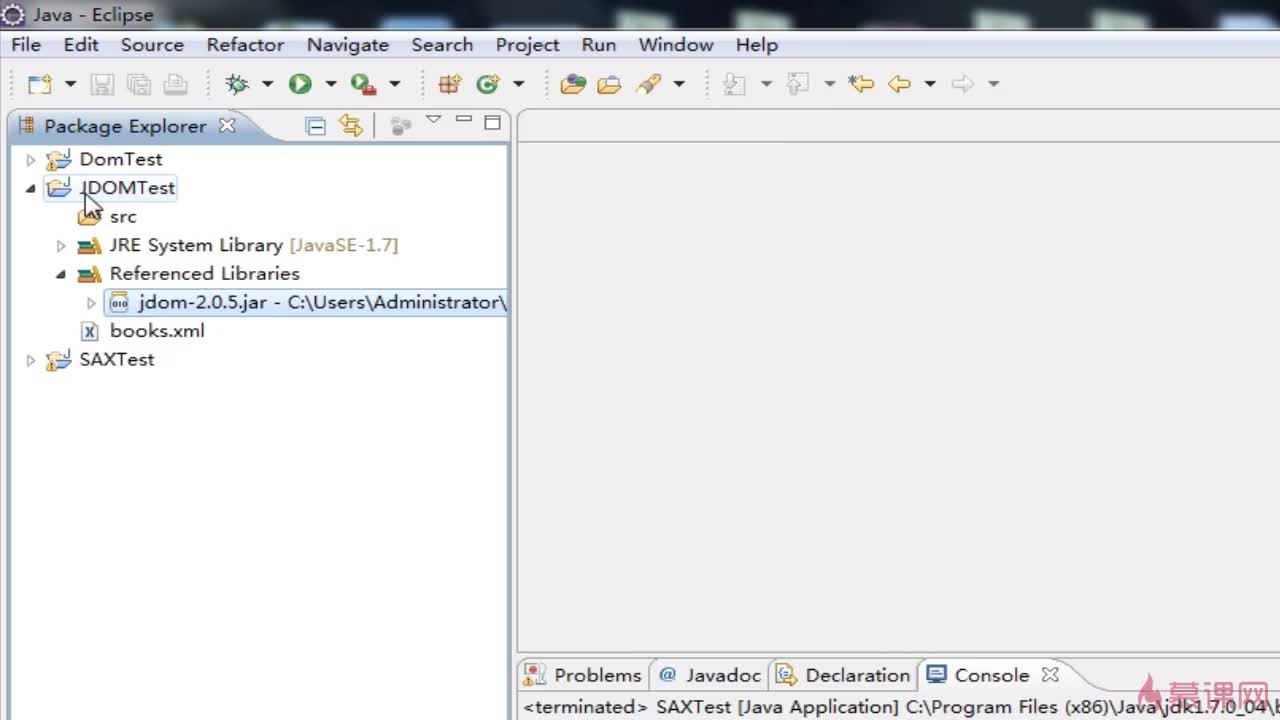Viewport: 1280px width, 720px height.
Task: Open the Run dropdown arrow
Action: pyautogui.click(x=330, y=84)
